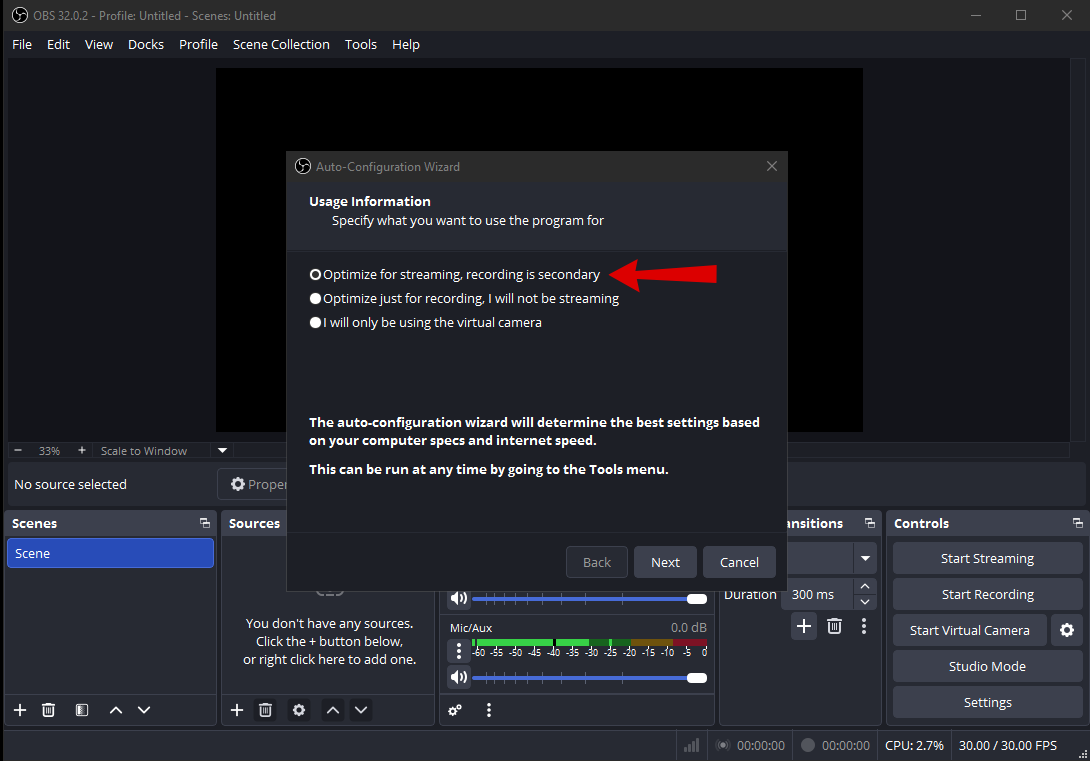Viewport: 1090px width, 761px height.
Task: Select Optimize for streaming radio option
Action: click(x=316, y=274)
